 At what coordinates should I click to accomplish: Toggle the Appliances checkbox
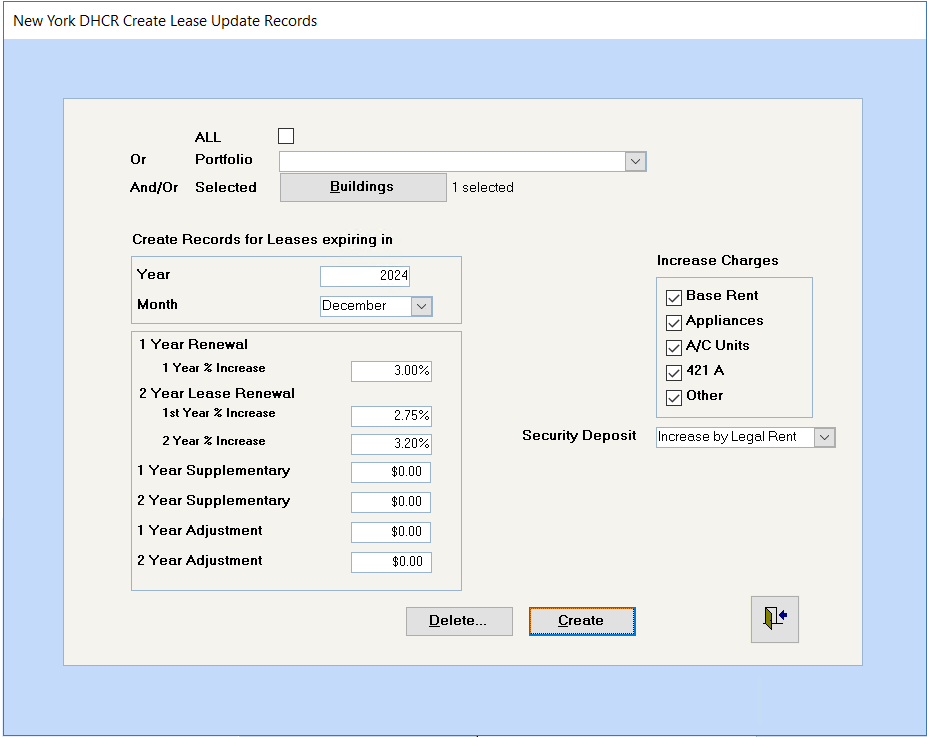click(674, 323)
